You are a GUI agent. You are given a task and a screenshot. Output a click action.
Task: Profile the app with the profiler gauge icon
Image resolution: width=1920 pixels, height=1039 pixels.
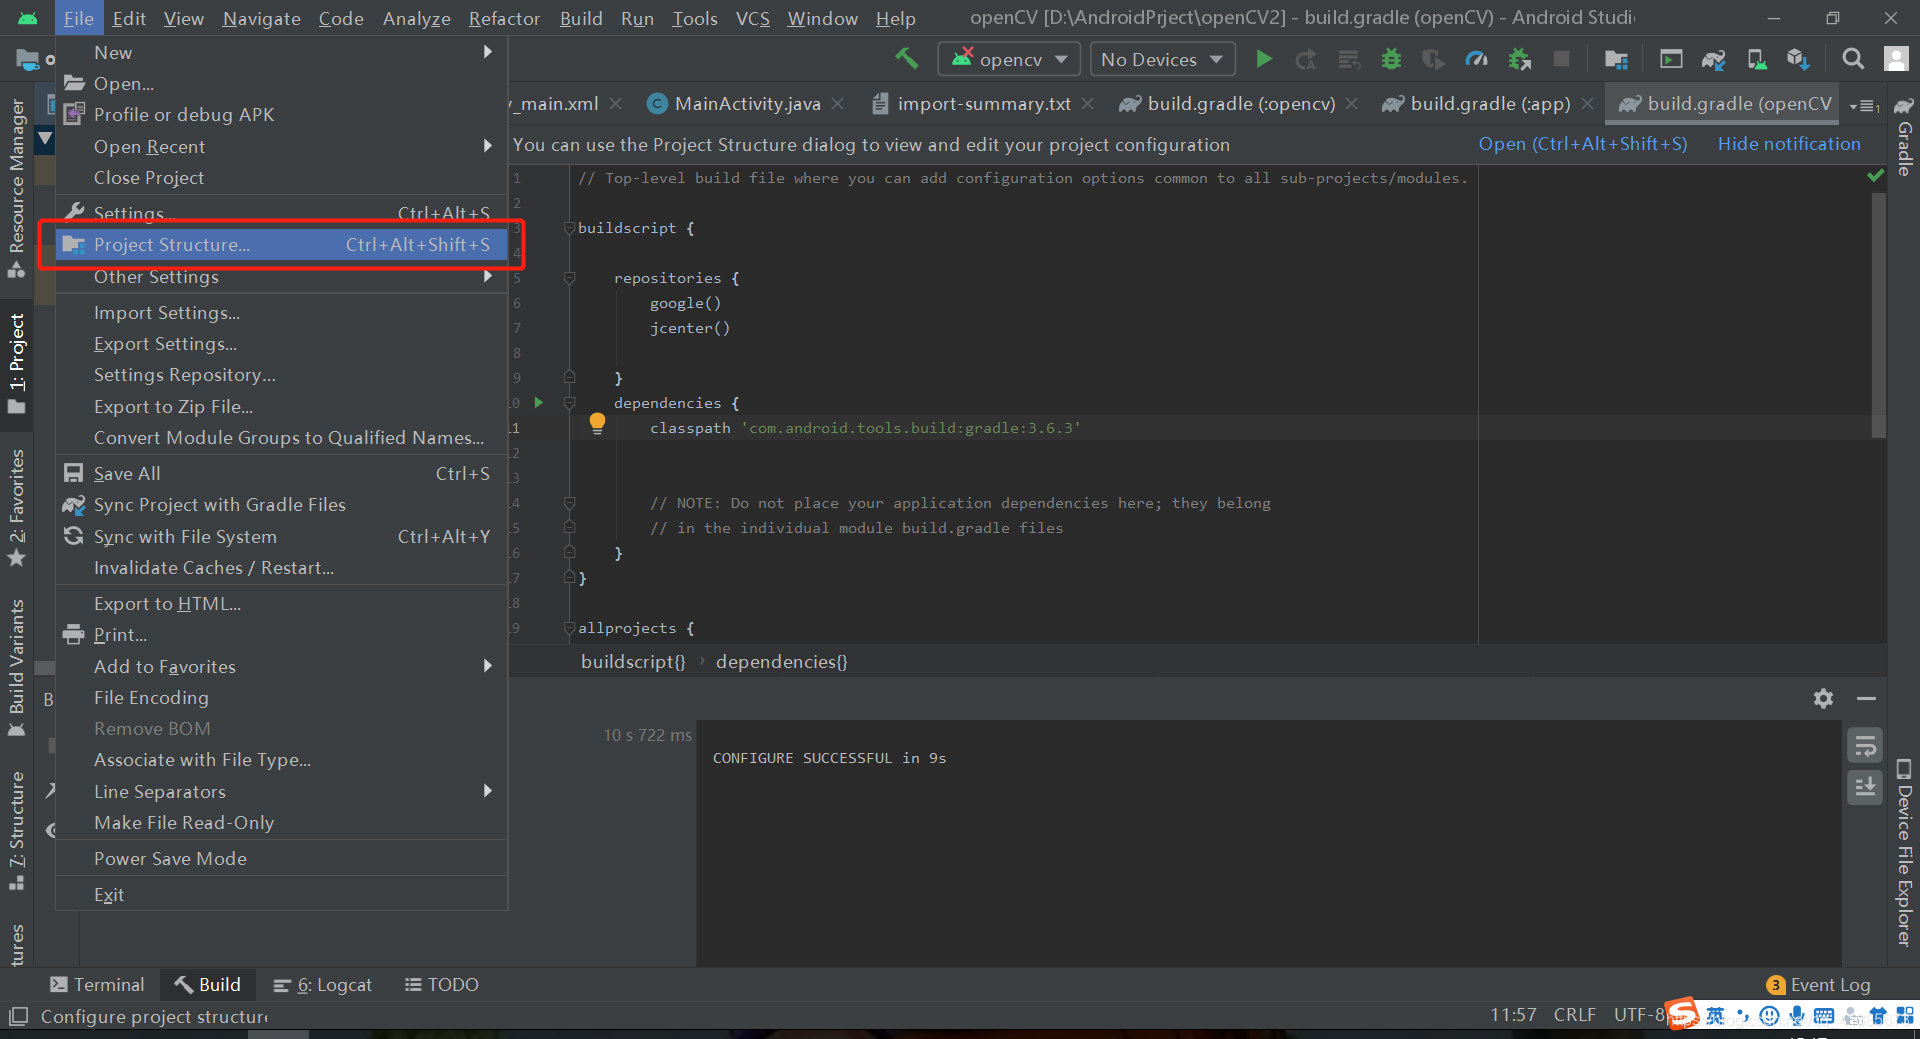coord(1476,59)
